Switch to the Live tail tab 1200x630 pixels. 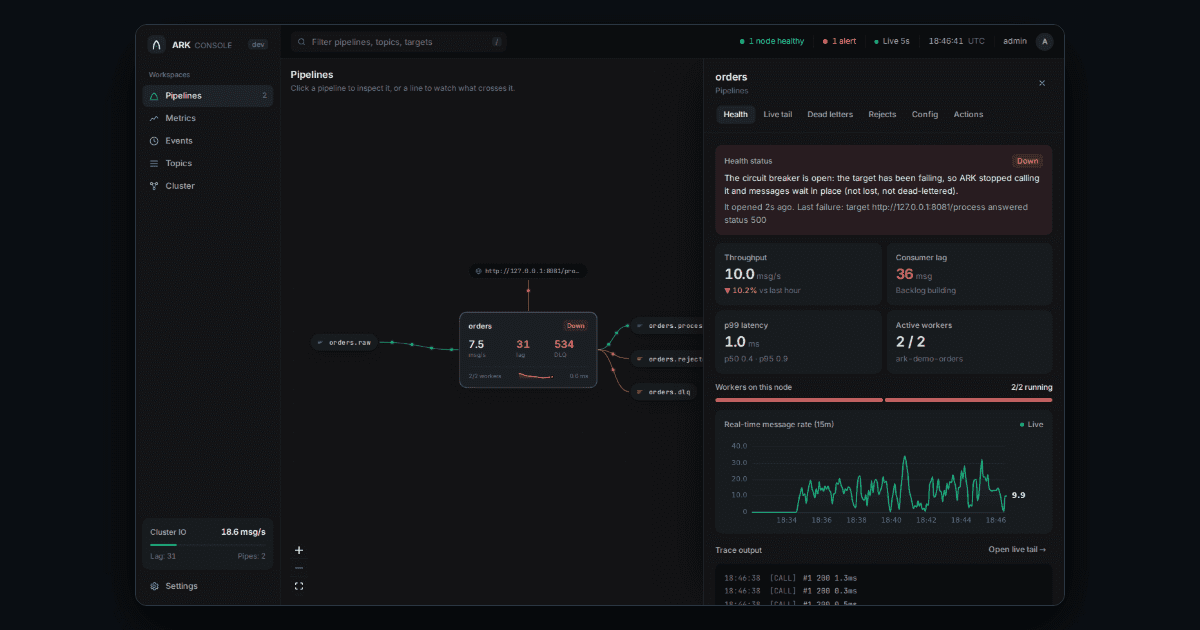(778, 114)
